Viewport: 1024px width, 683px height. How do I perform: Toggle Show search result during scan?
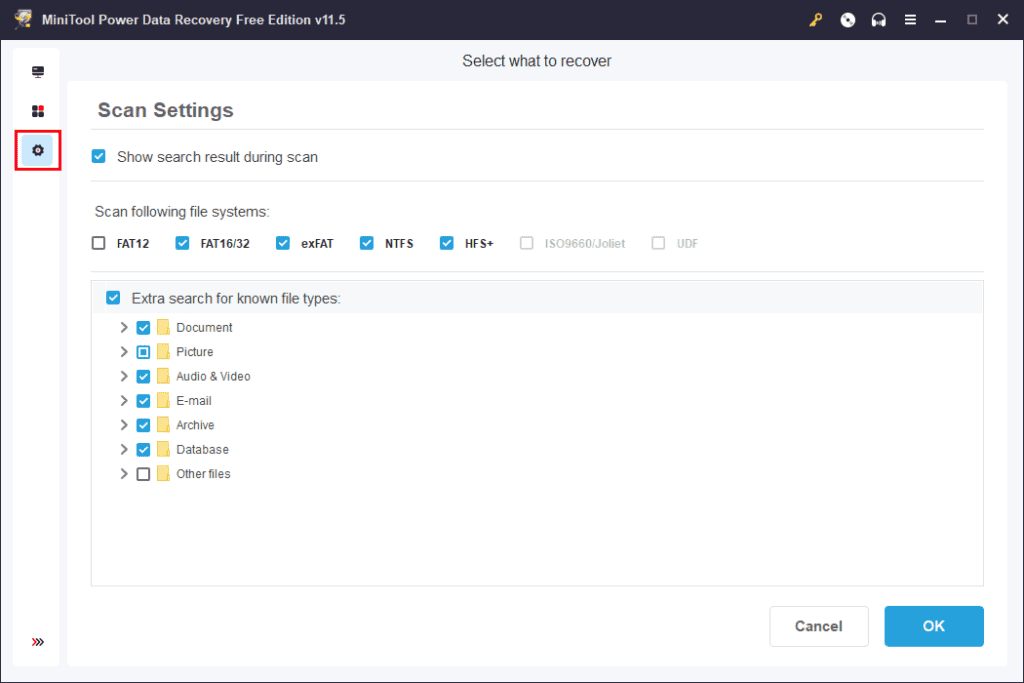tap(99, 157)
